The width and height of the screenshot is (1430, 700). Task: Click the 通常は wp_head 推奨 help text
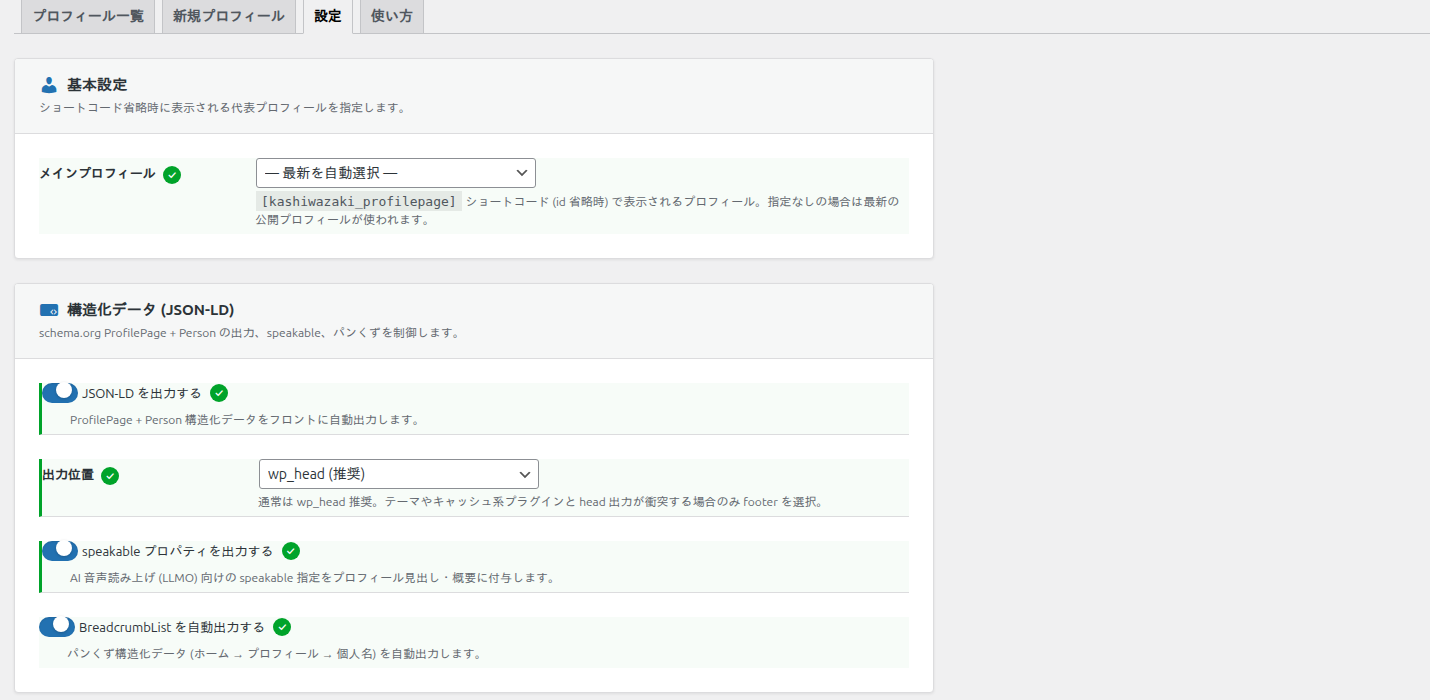[x=542, y=502]
